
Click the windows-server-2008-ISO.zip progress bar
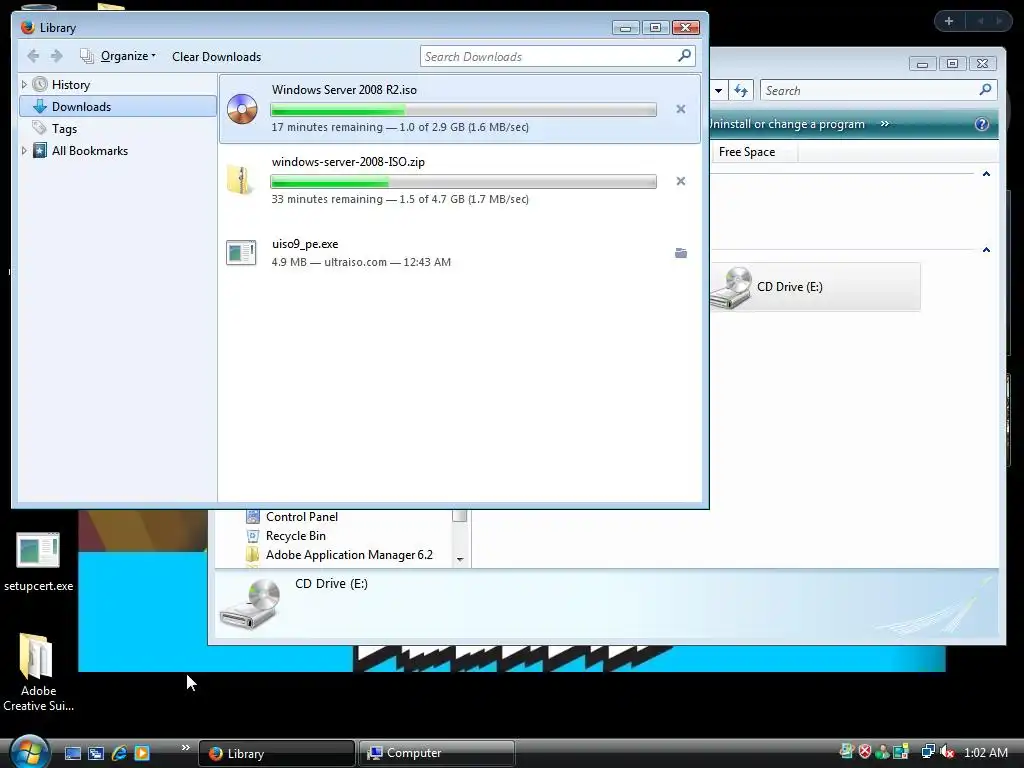pyautogui.click(x=463, y=182)
